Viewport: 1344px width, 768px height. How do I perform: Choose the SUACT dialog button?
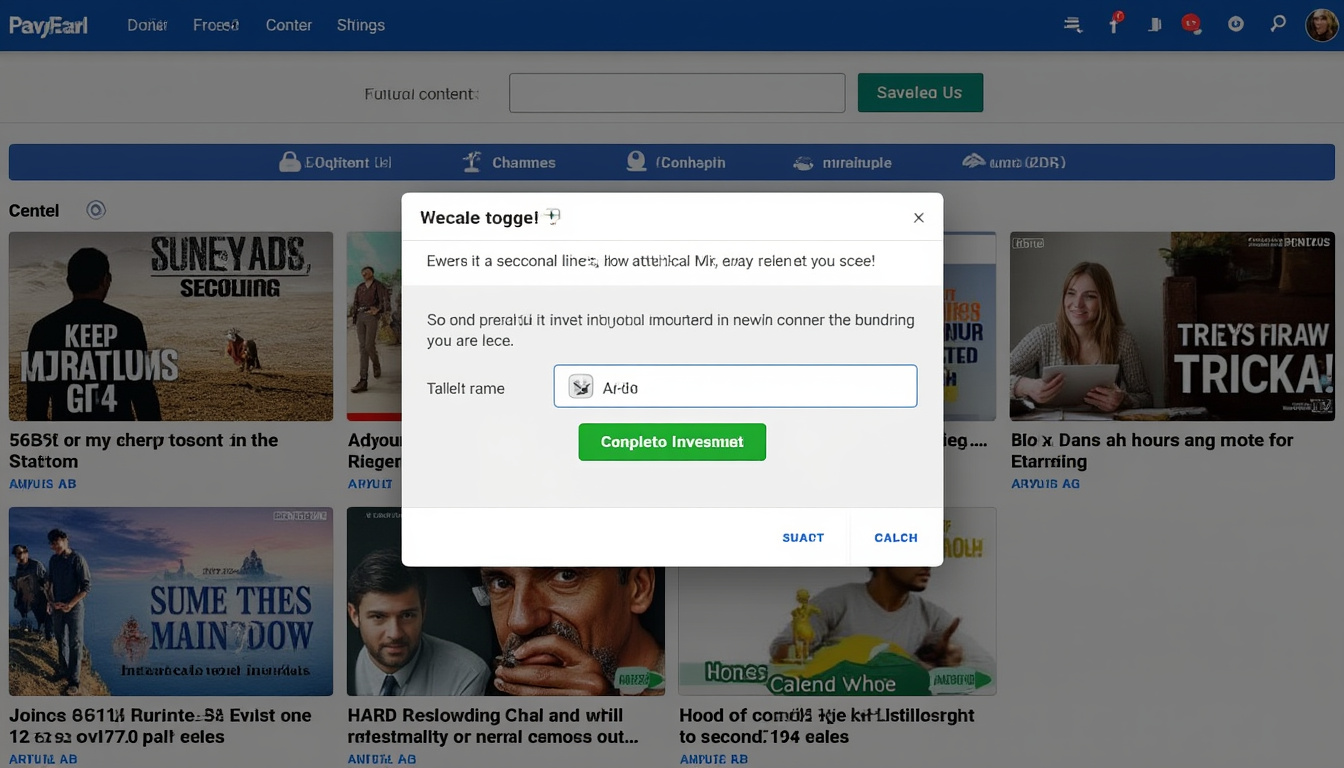803,538
